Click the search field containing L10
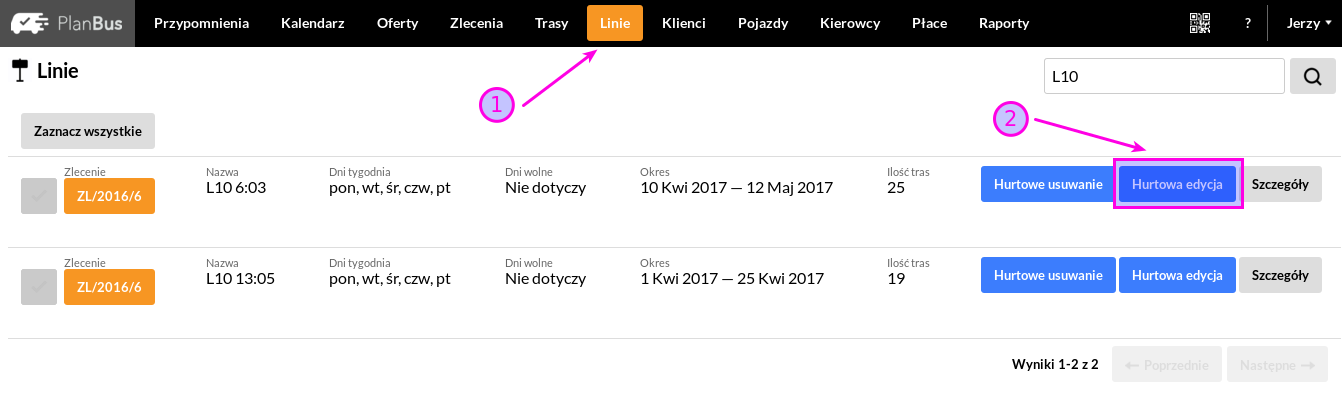Image resolution: width=1342 pixels, height=410 pixels. coord(1164,76)
